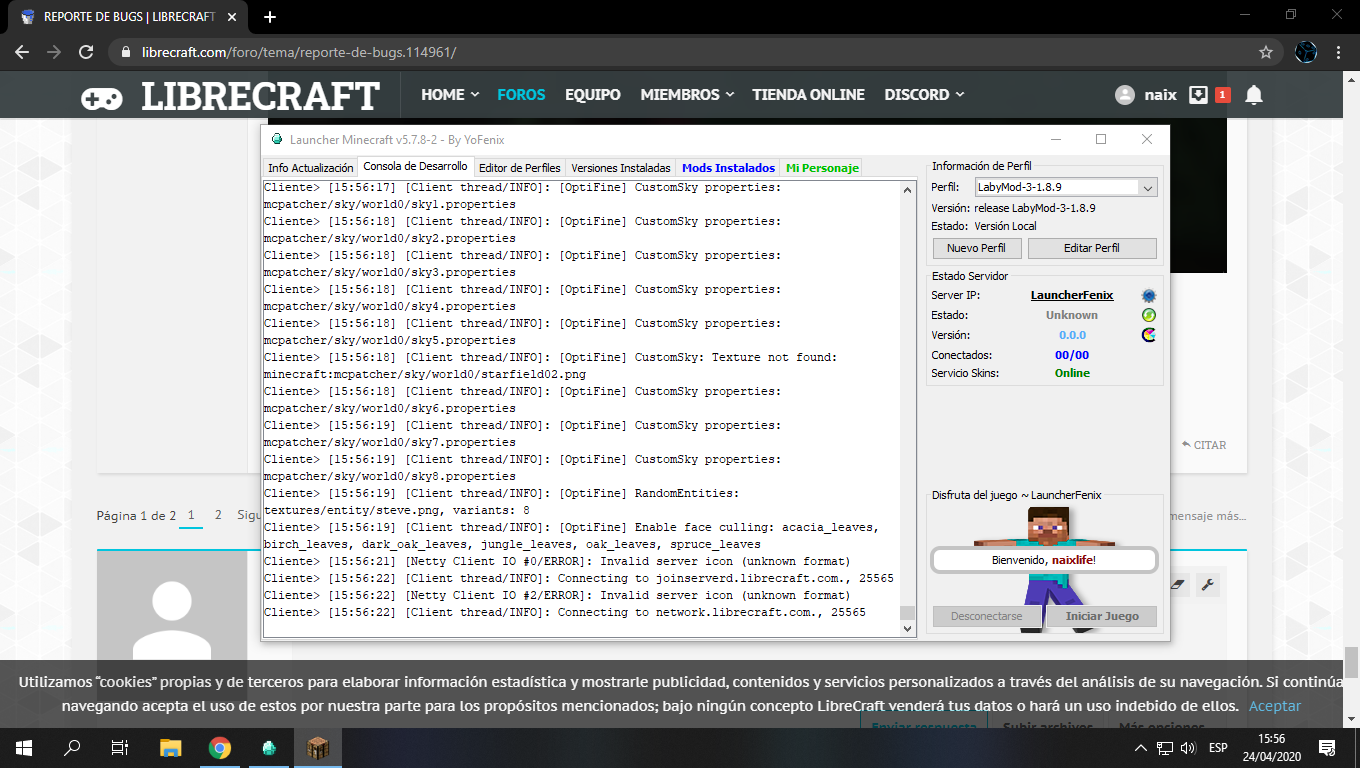This screenshot has width=1360, height=768.
Task: Click the CITAR link on the post
Action: pyautogui.click(x=1203, y=445)
